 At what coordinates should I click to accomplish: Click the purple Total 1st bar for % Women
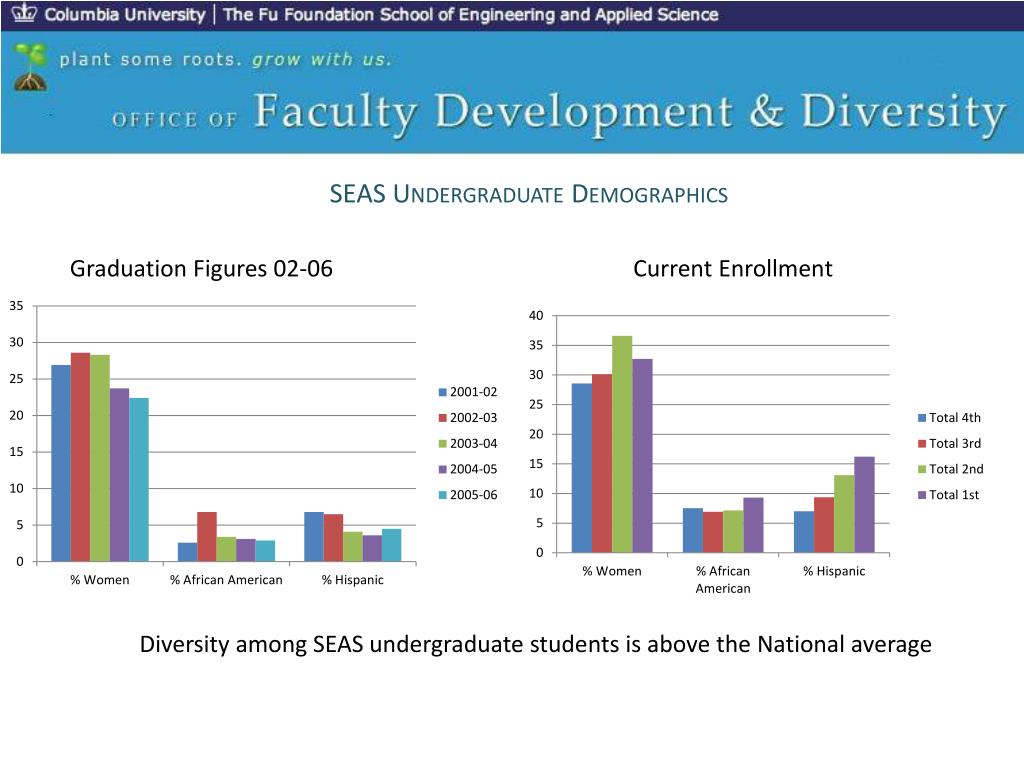[x=642, y=456]
